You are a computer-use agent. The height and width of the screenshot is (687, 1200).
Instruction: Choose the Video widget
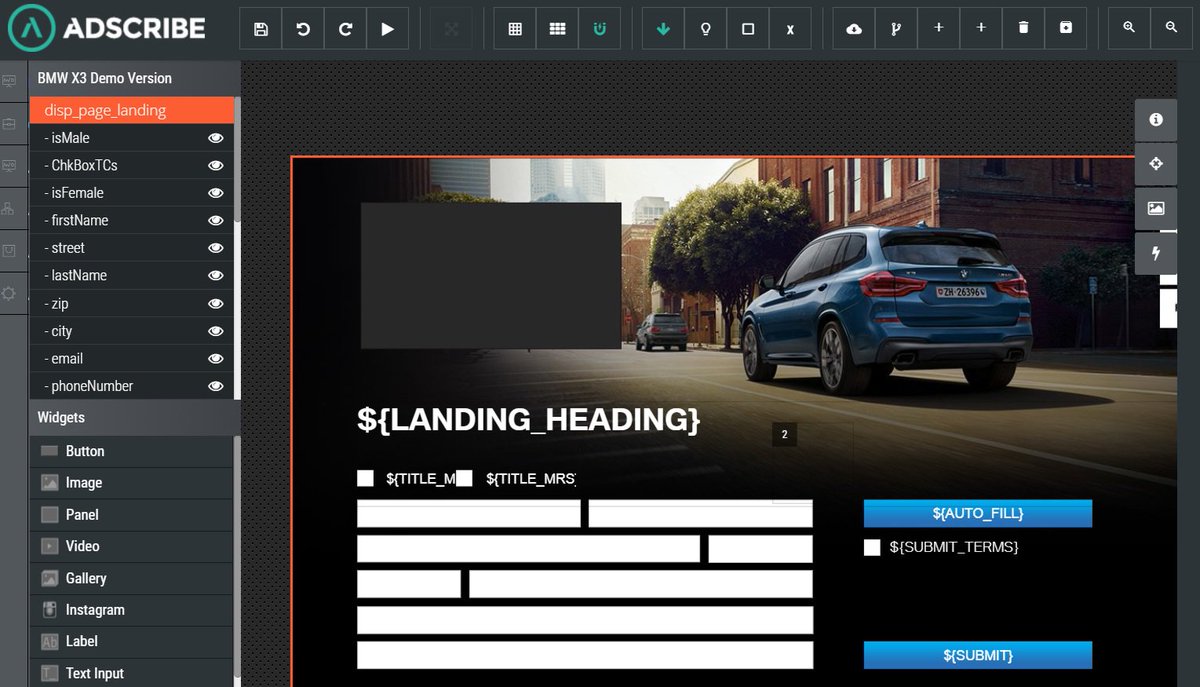click(131, 546)
